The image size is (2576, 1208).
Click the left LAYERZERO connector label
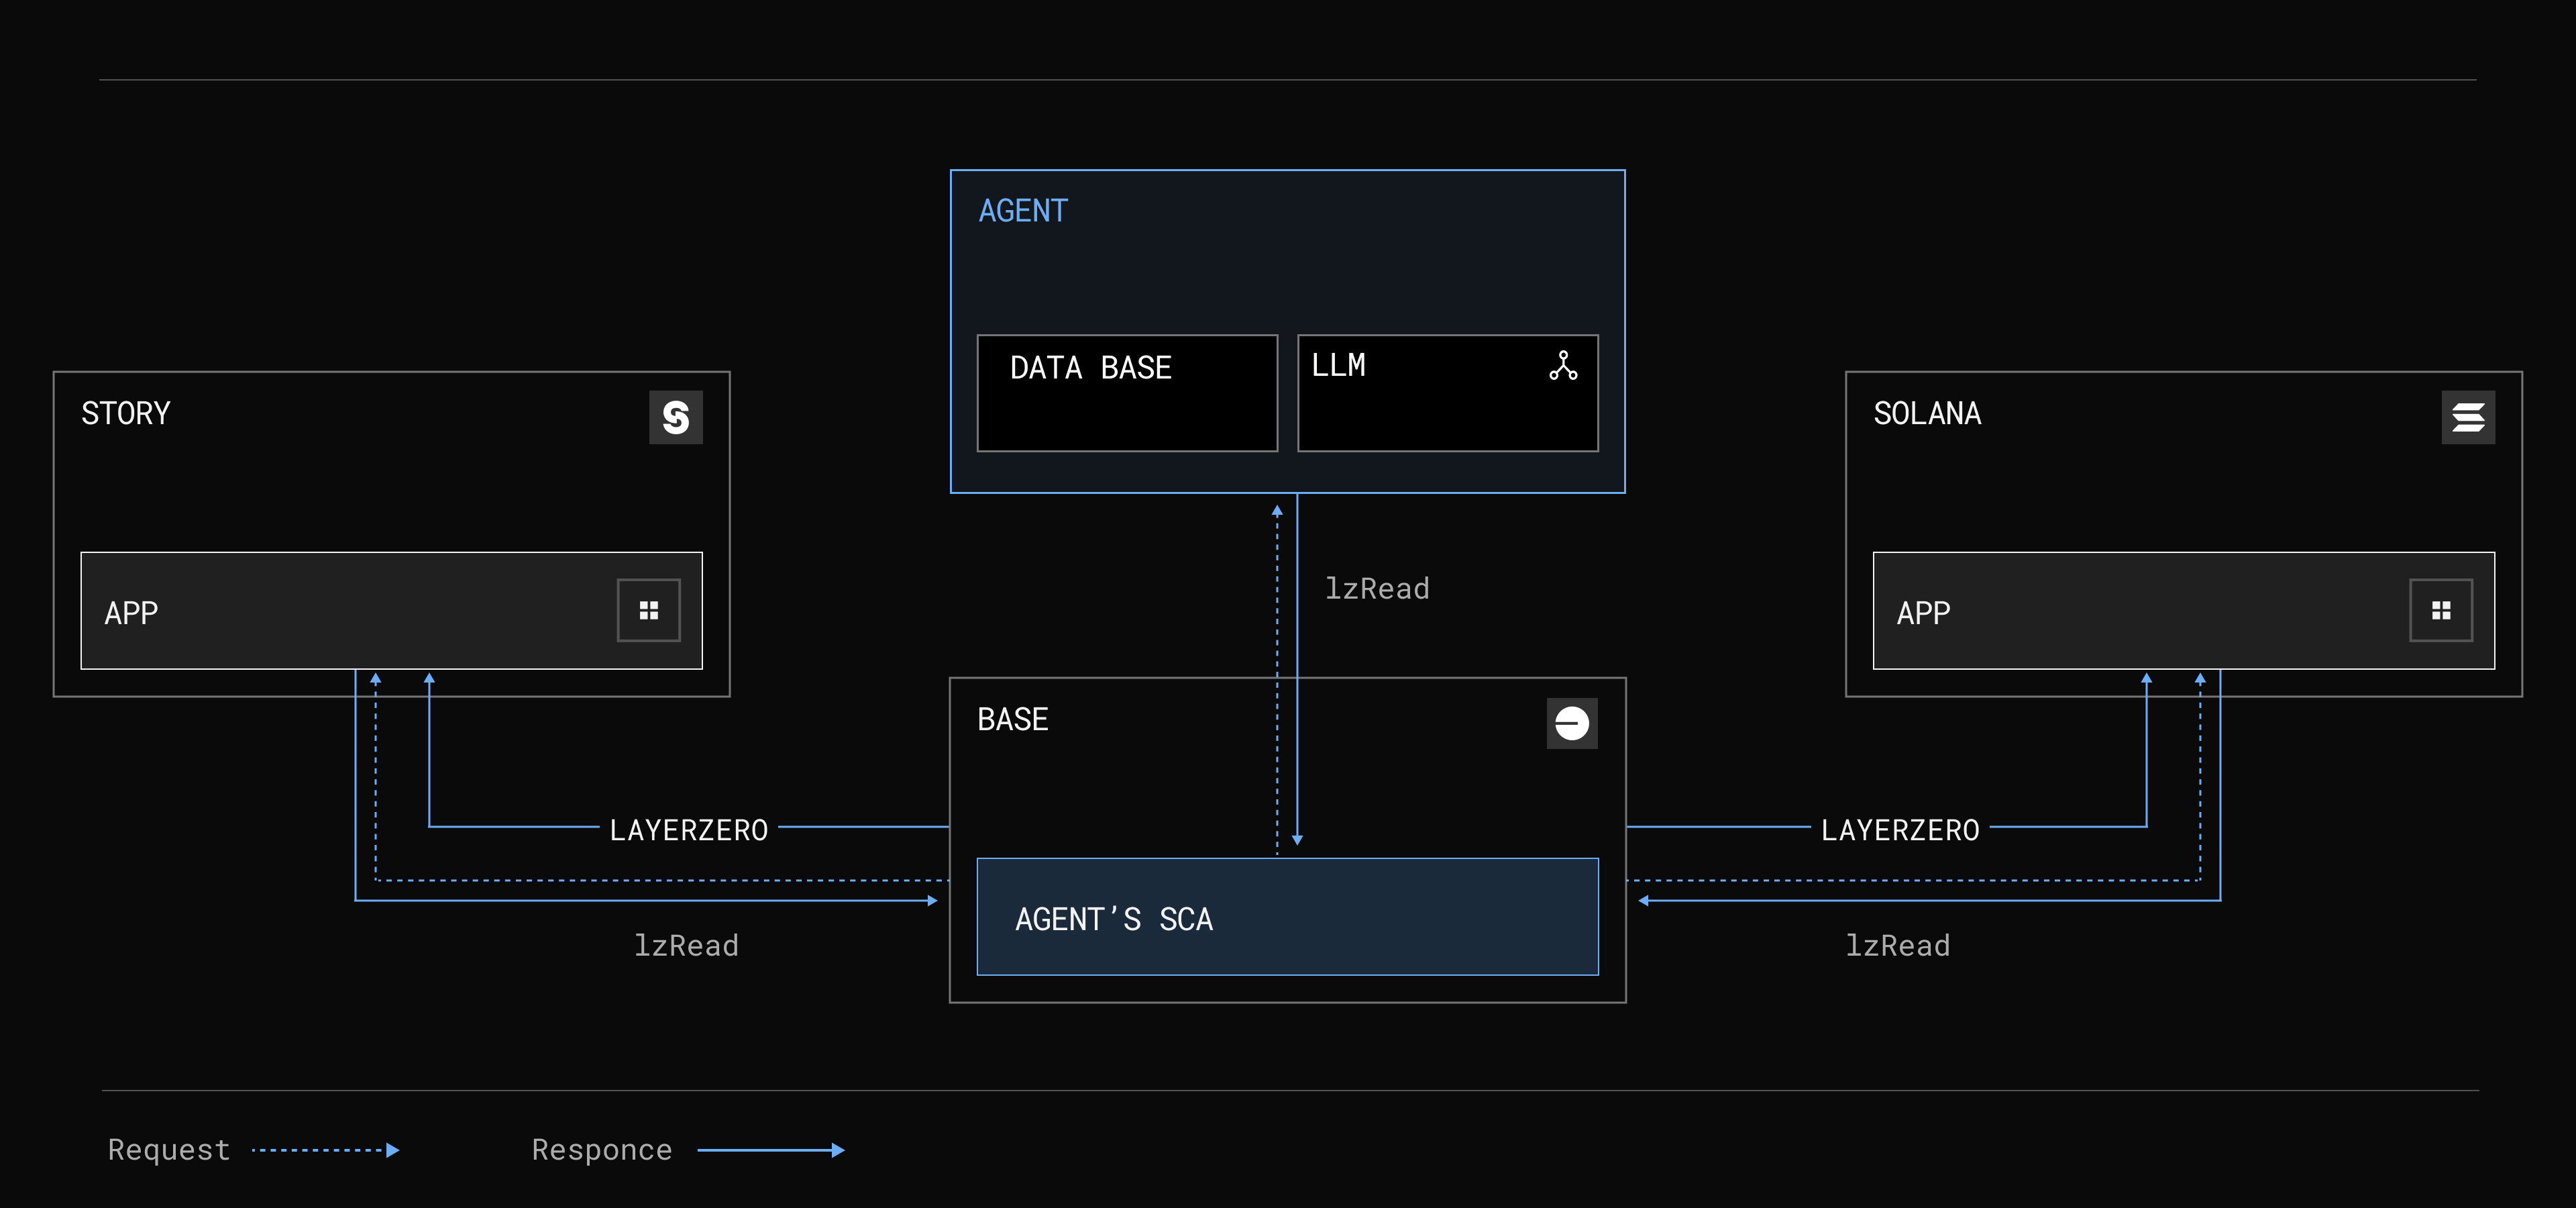coord(688,830)
